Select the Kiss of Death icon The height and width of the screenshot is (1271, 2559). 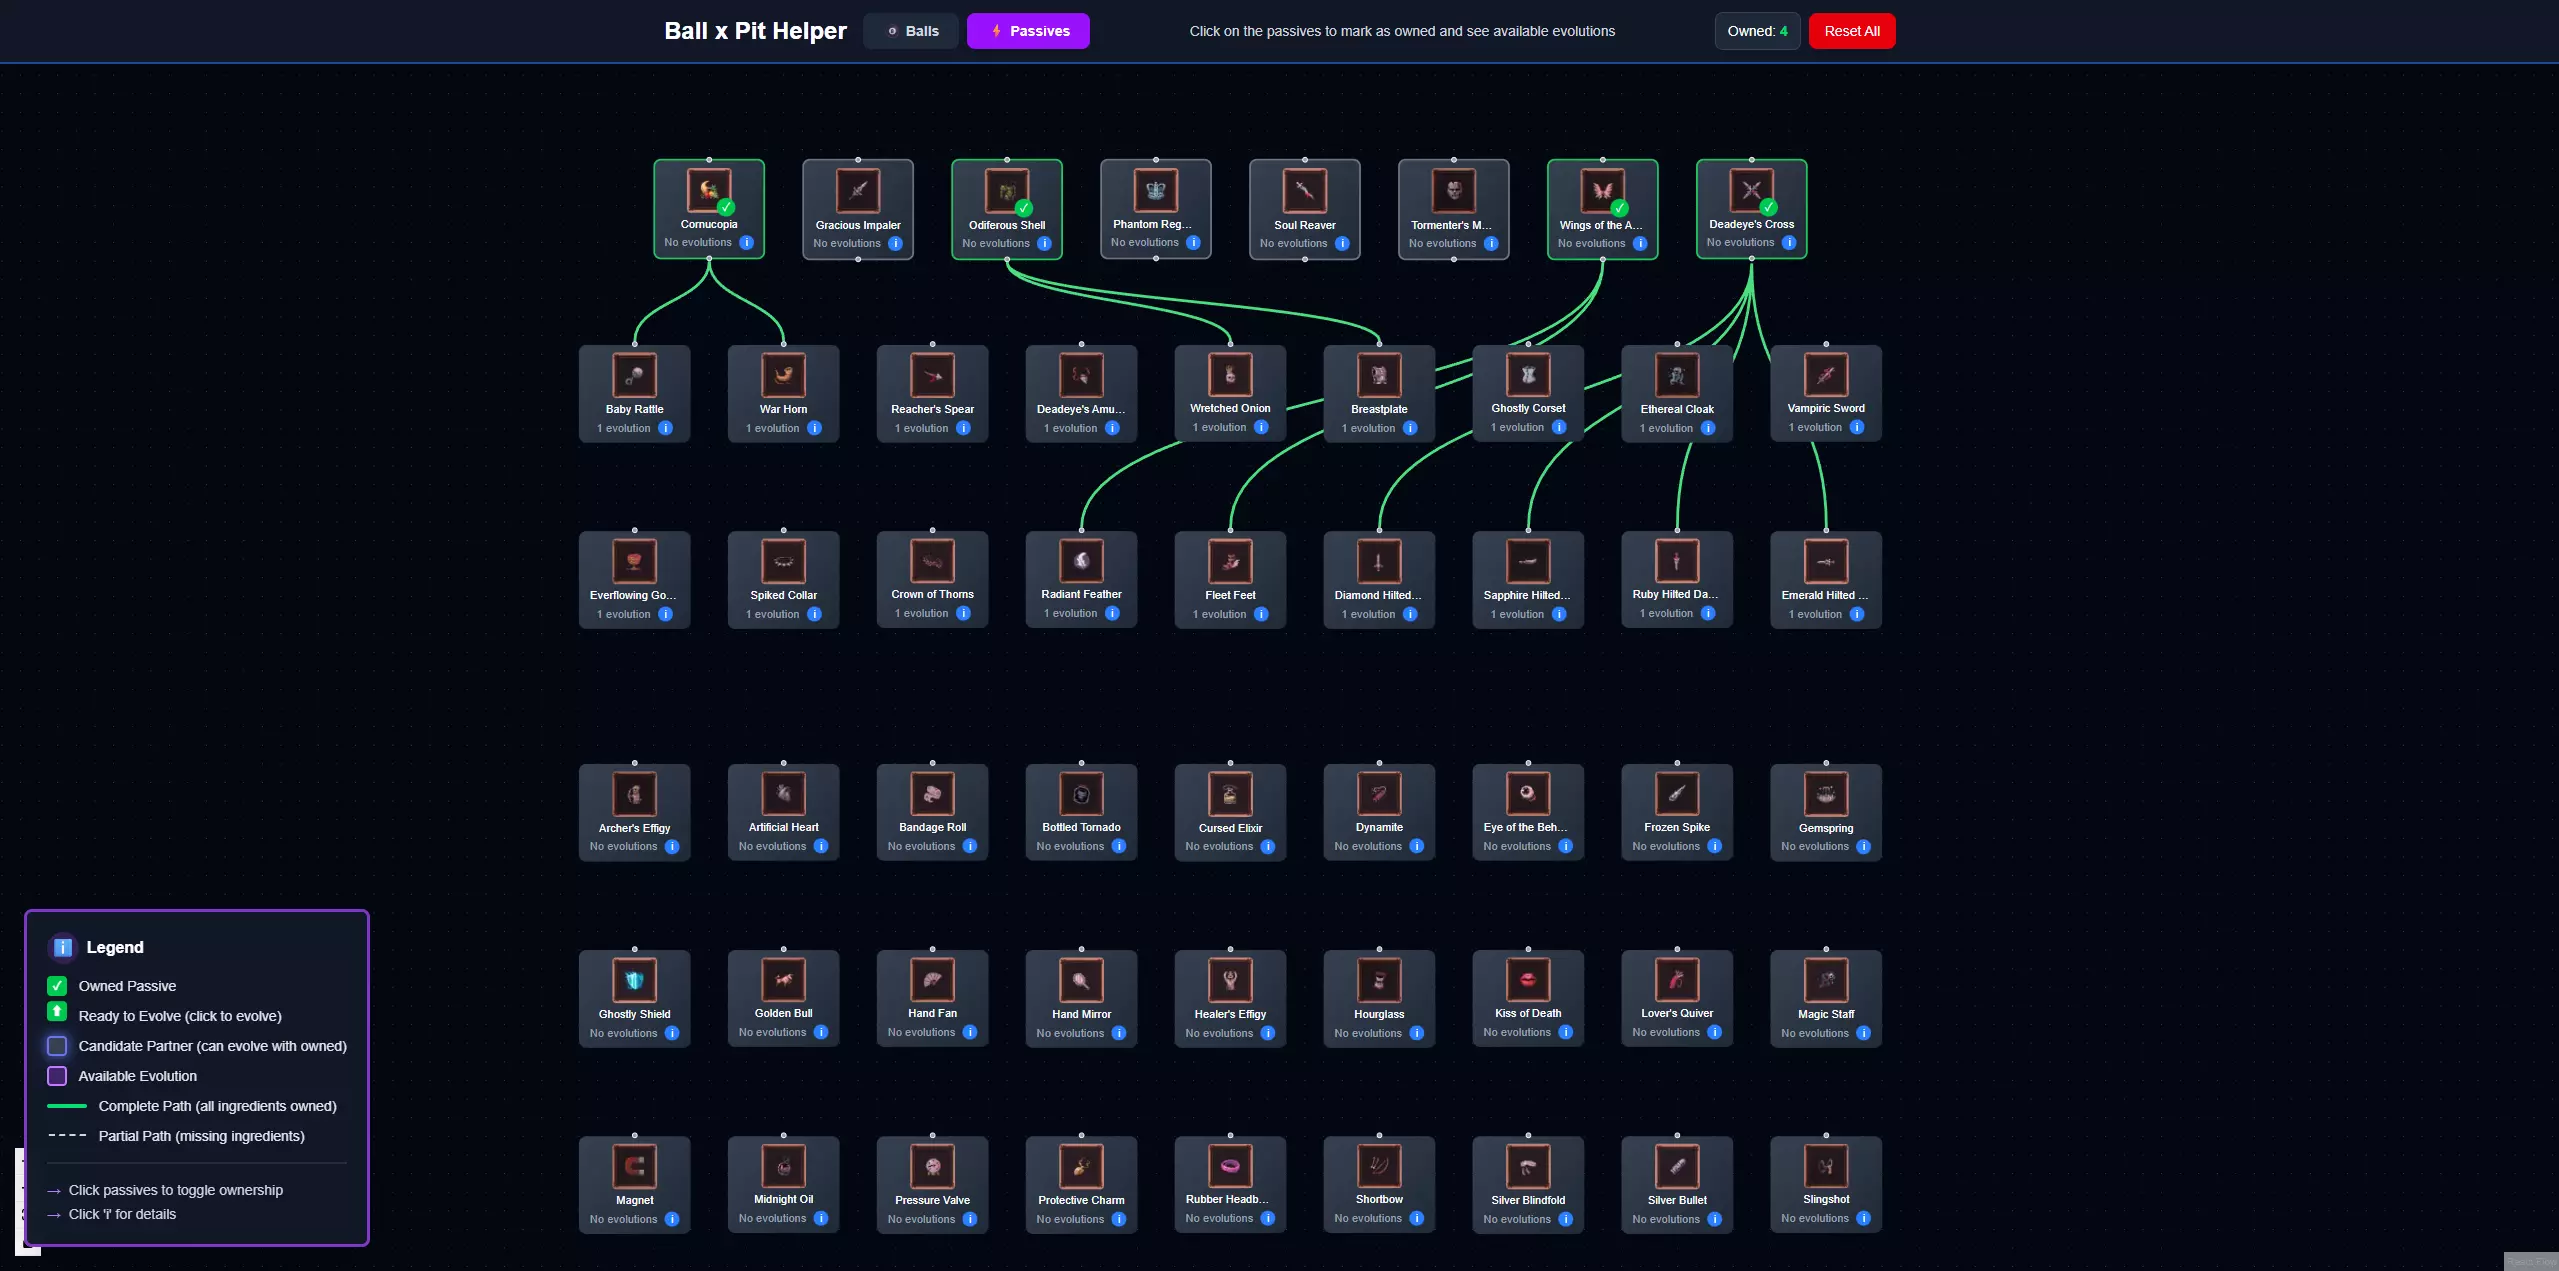point(1527,980)
